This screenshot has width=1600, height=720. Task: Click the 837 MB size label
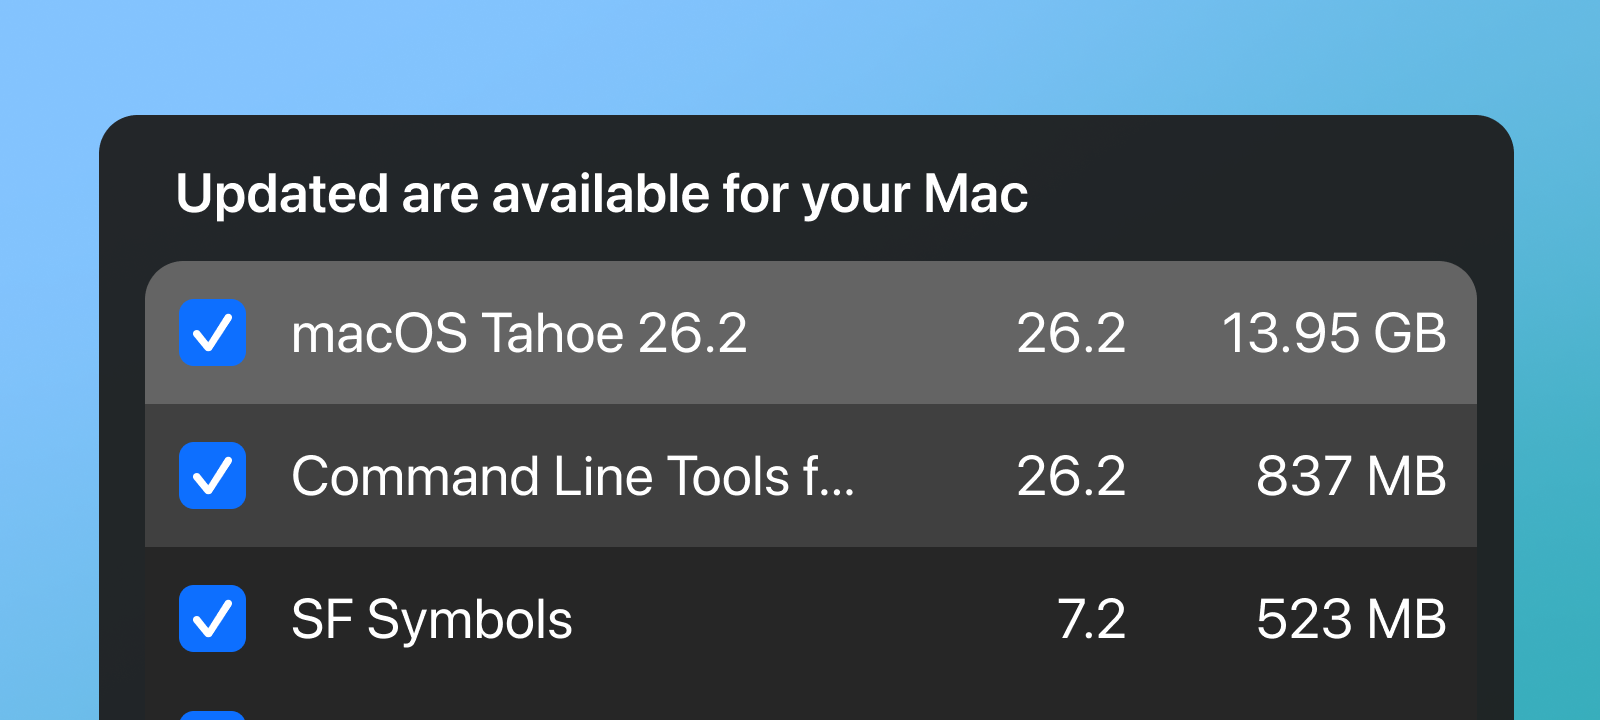[x=1352, y=476]
